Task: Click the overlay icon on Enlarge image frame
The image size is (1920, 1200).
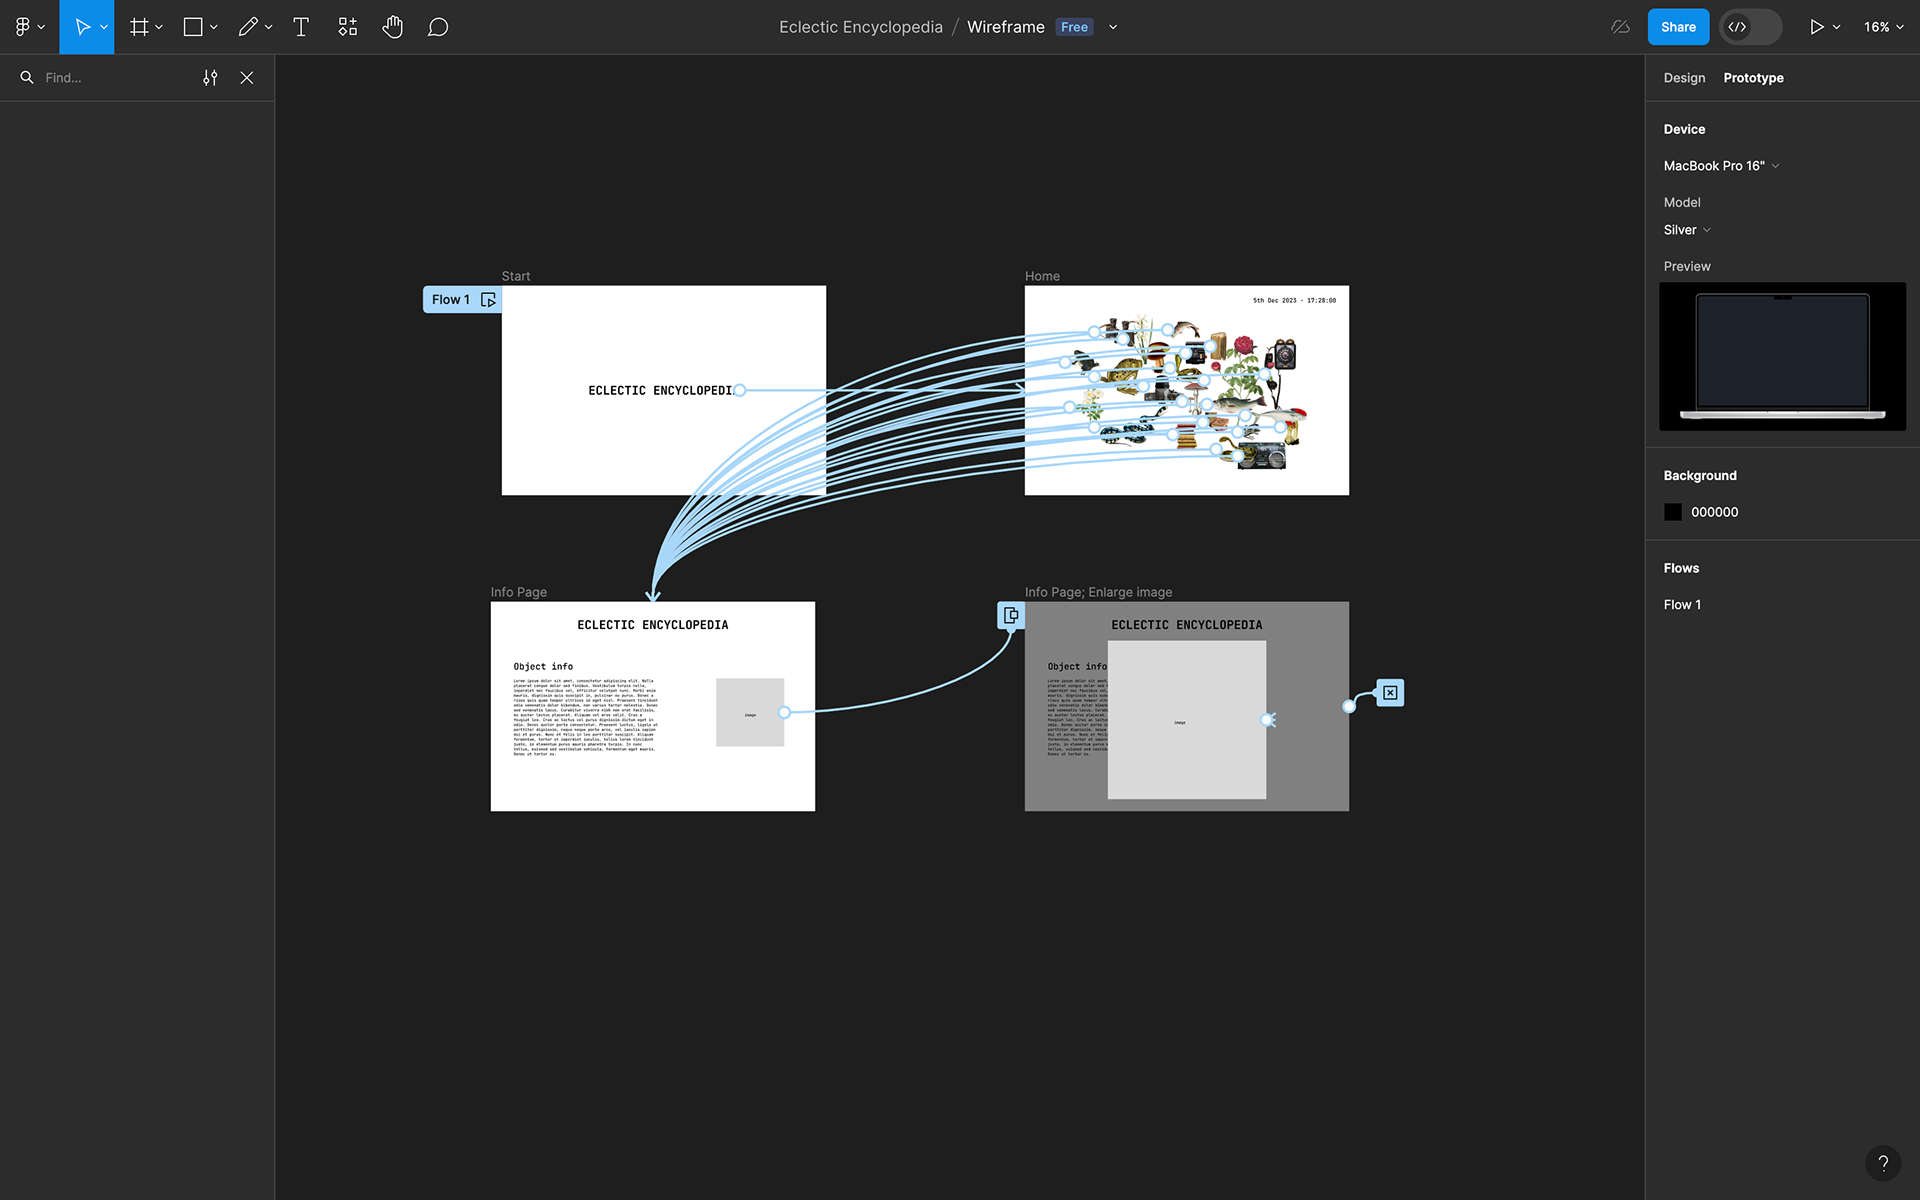Action: point(1011,615)
